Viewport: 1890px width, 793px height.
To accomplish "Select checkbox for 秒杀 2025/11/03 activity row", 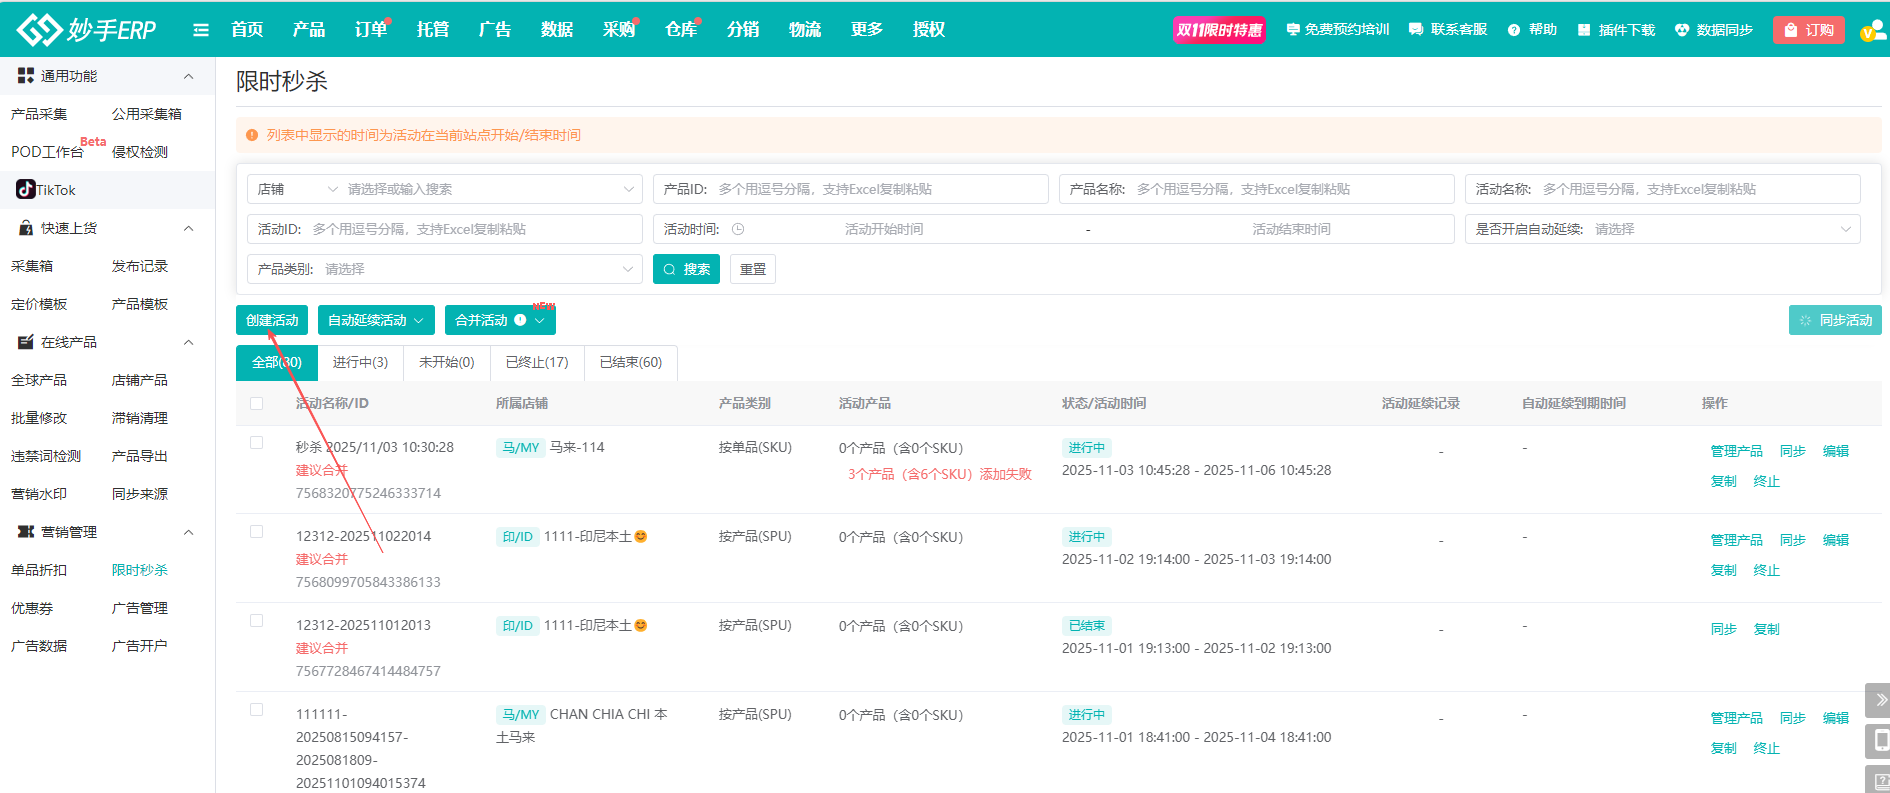I will [257, 443].
